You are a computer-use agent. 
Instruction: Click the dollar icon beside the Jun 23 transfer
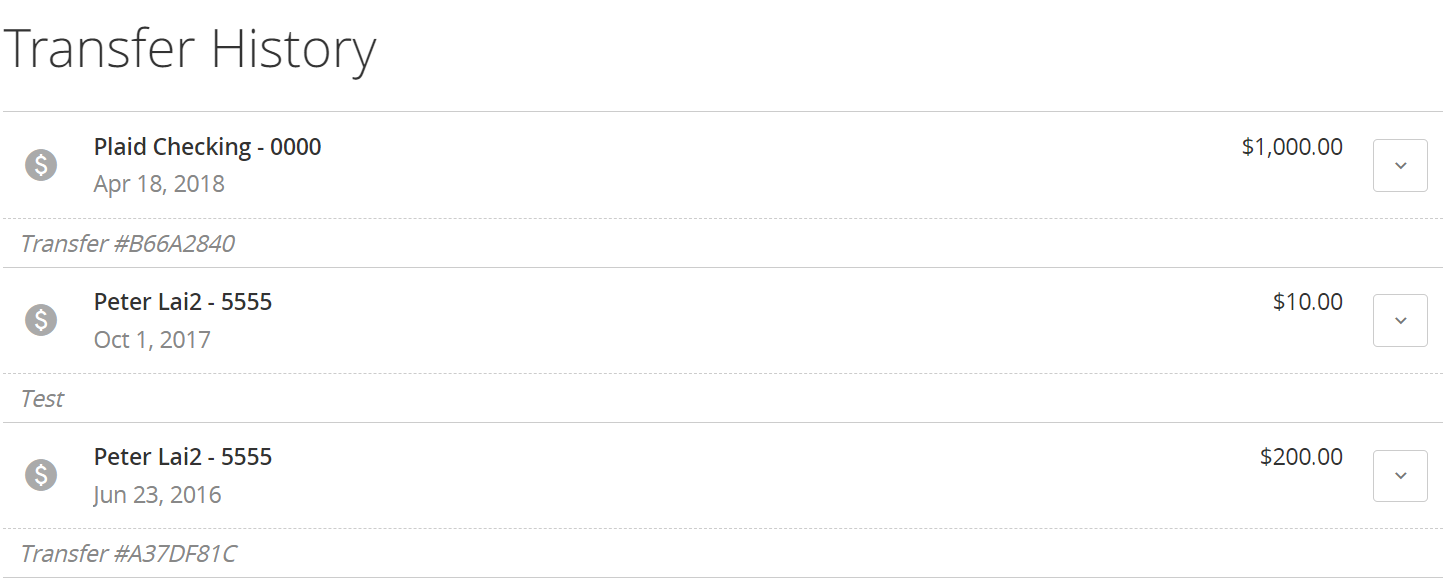tap(41, 475)
